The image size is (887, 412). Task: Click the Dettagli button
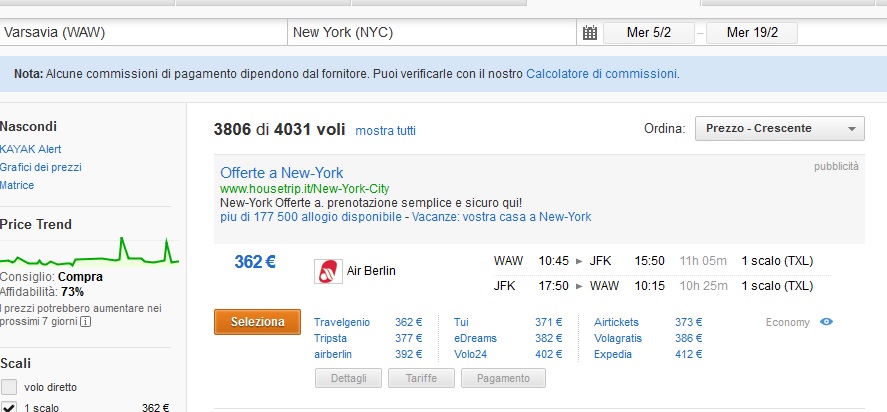pyautogui.click(x=348, y=378)
